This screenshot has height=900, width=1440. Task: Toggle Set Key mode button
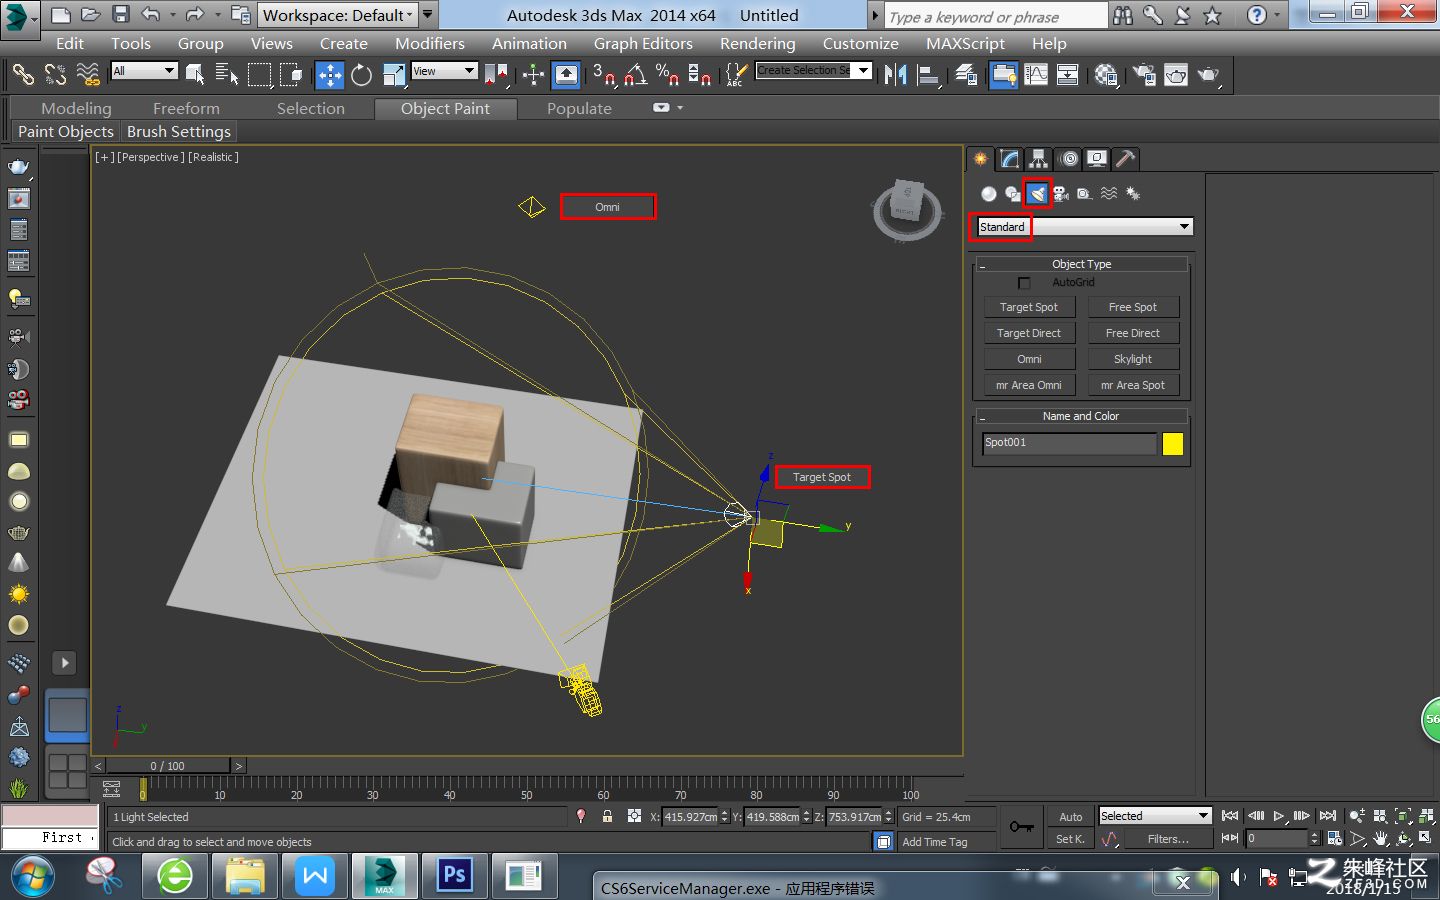1071,839
